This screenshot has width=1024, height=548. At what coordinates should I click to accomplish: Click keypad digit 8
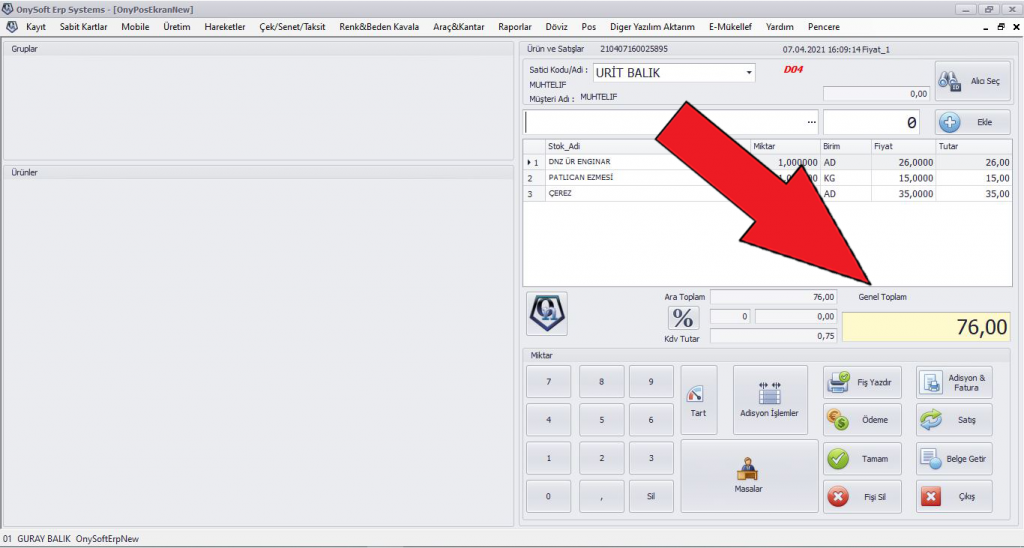click(x=601, y=381)
